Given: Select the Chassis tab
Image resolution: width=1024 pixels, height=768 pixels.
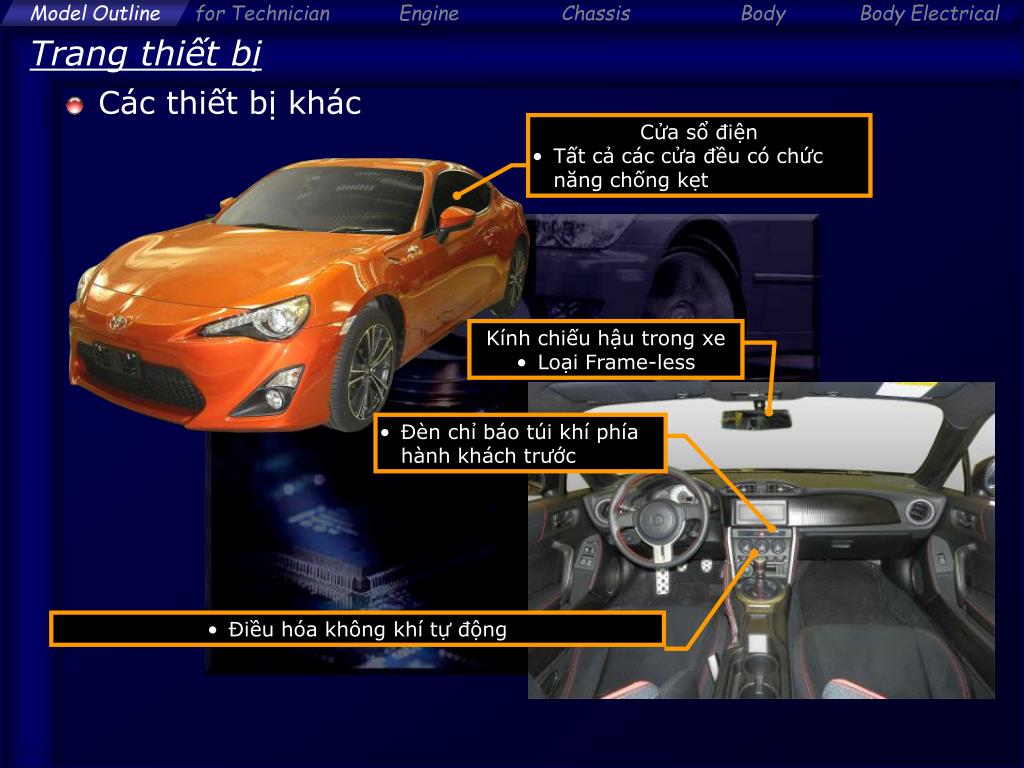Looking at the screenshot, I should (x=596, y=13).
